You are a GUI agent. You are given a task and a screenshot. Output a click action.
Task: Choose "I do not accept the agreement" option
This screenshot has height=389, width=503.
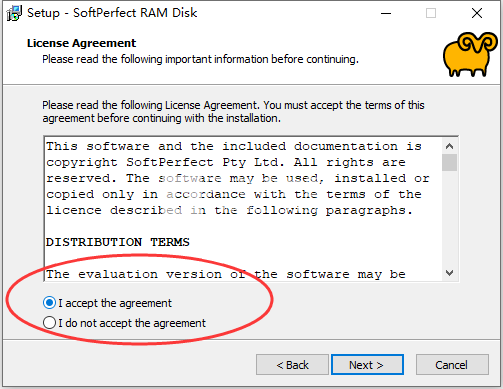click(49, 323)
